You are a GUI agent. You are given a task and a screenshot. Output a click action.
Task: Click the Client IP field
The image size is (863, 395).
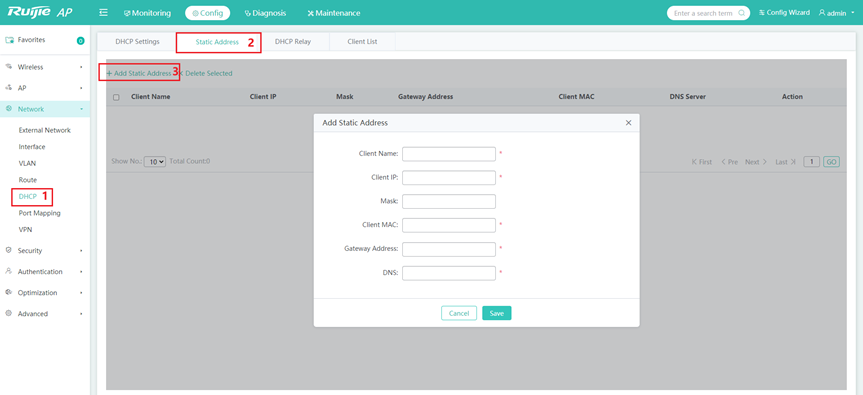(449, 178)
